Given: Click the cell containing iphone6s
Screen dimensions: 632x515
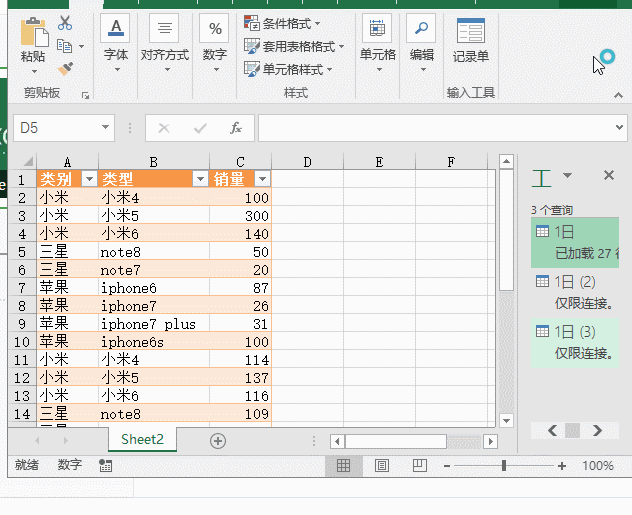Looking at the screenshot, I should point(154,342).
